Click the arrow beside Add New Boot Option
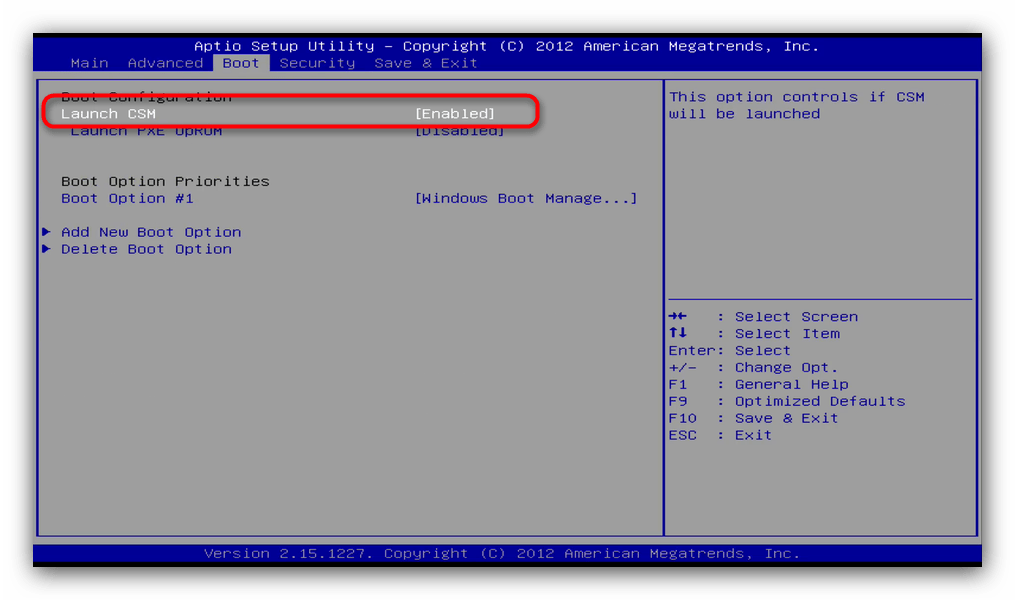This screenshot has height=600, width=1015. (x=47, y=232)
